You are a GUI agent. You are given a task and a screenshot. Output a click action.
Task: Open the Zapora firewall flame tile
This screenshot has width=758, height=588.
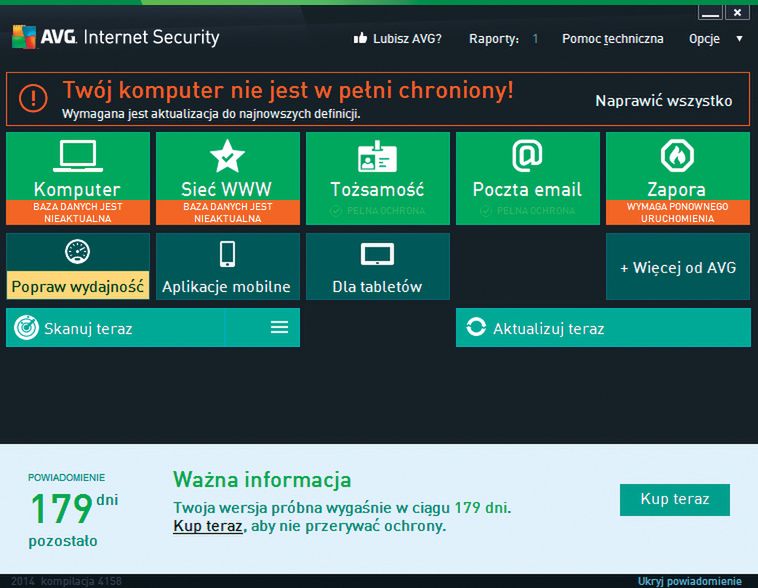coord(678,178)
